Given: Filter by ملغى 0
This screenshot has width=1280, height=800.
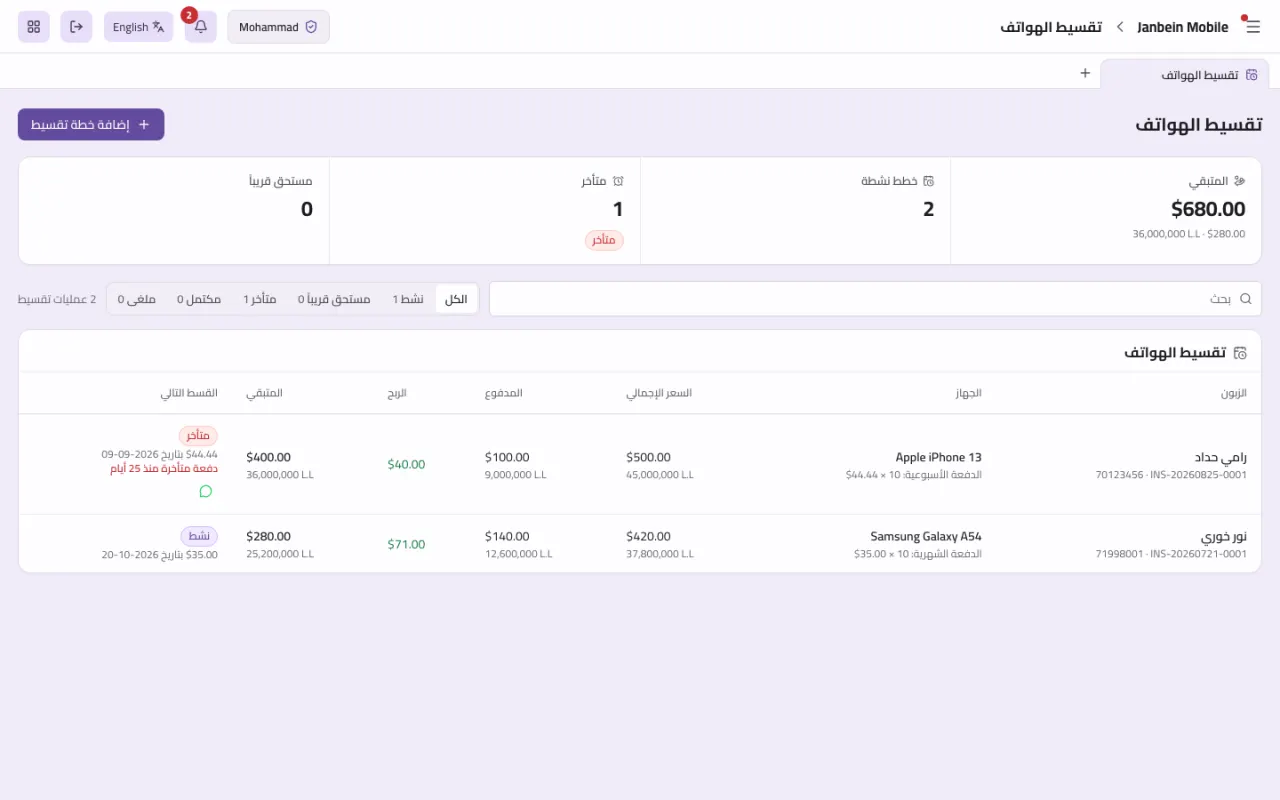Looking at the screenshot, I should point(137,299).
